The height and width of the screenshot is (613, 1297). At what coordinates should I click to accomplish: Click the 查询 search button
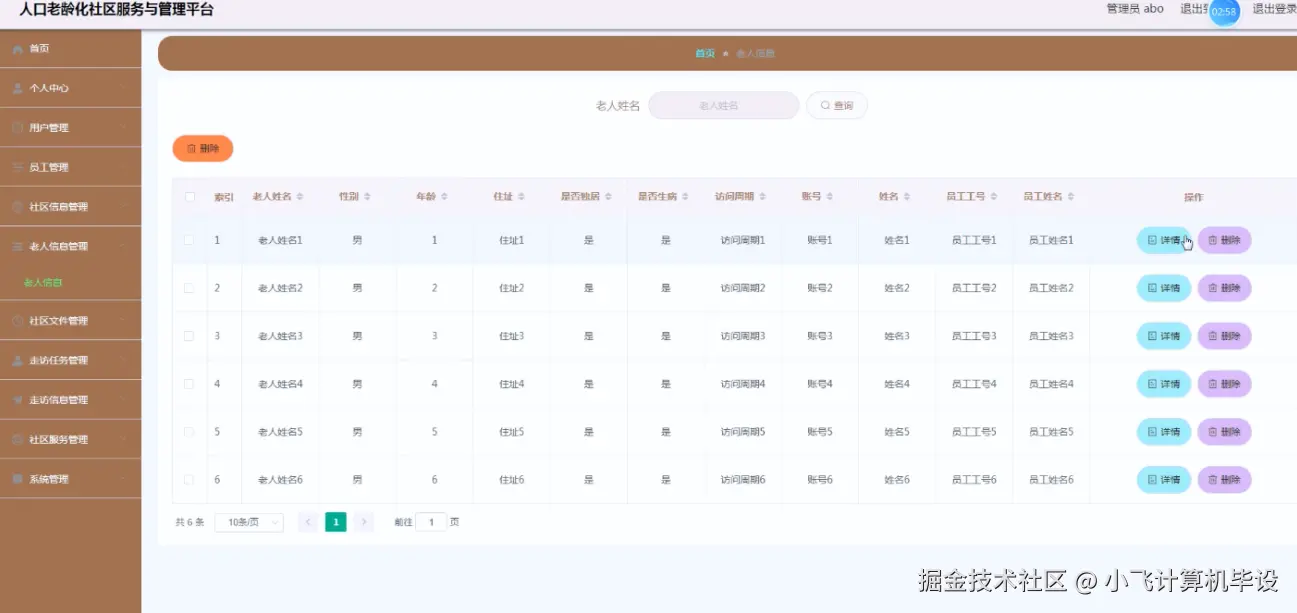point(837,105)
